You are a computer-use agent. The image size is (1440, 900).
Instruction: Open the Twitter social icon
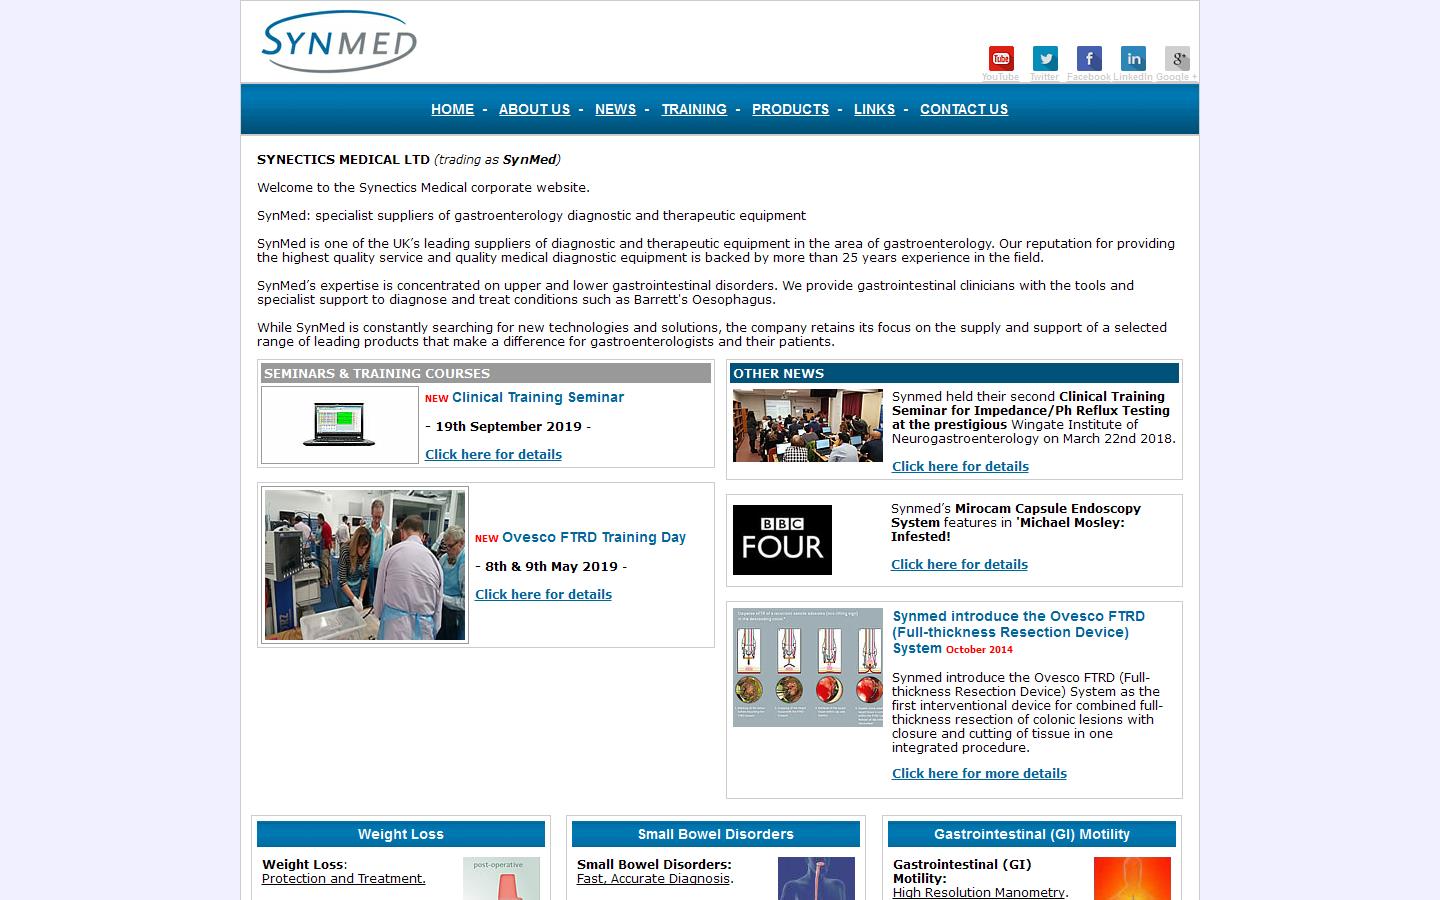click(x=1045, y=58)
